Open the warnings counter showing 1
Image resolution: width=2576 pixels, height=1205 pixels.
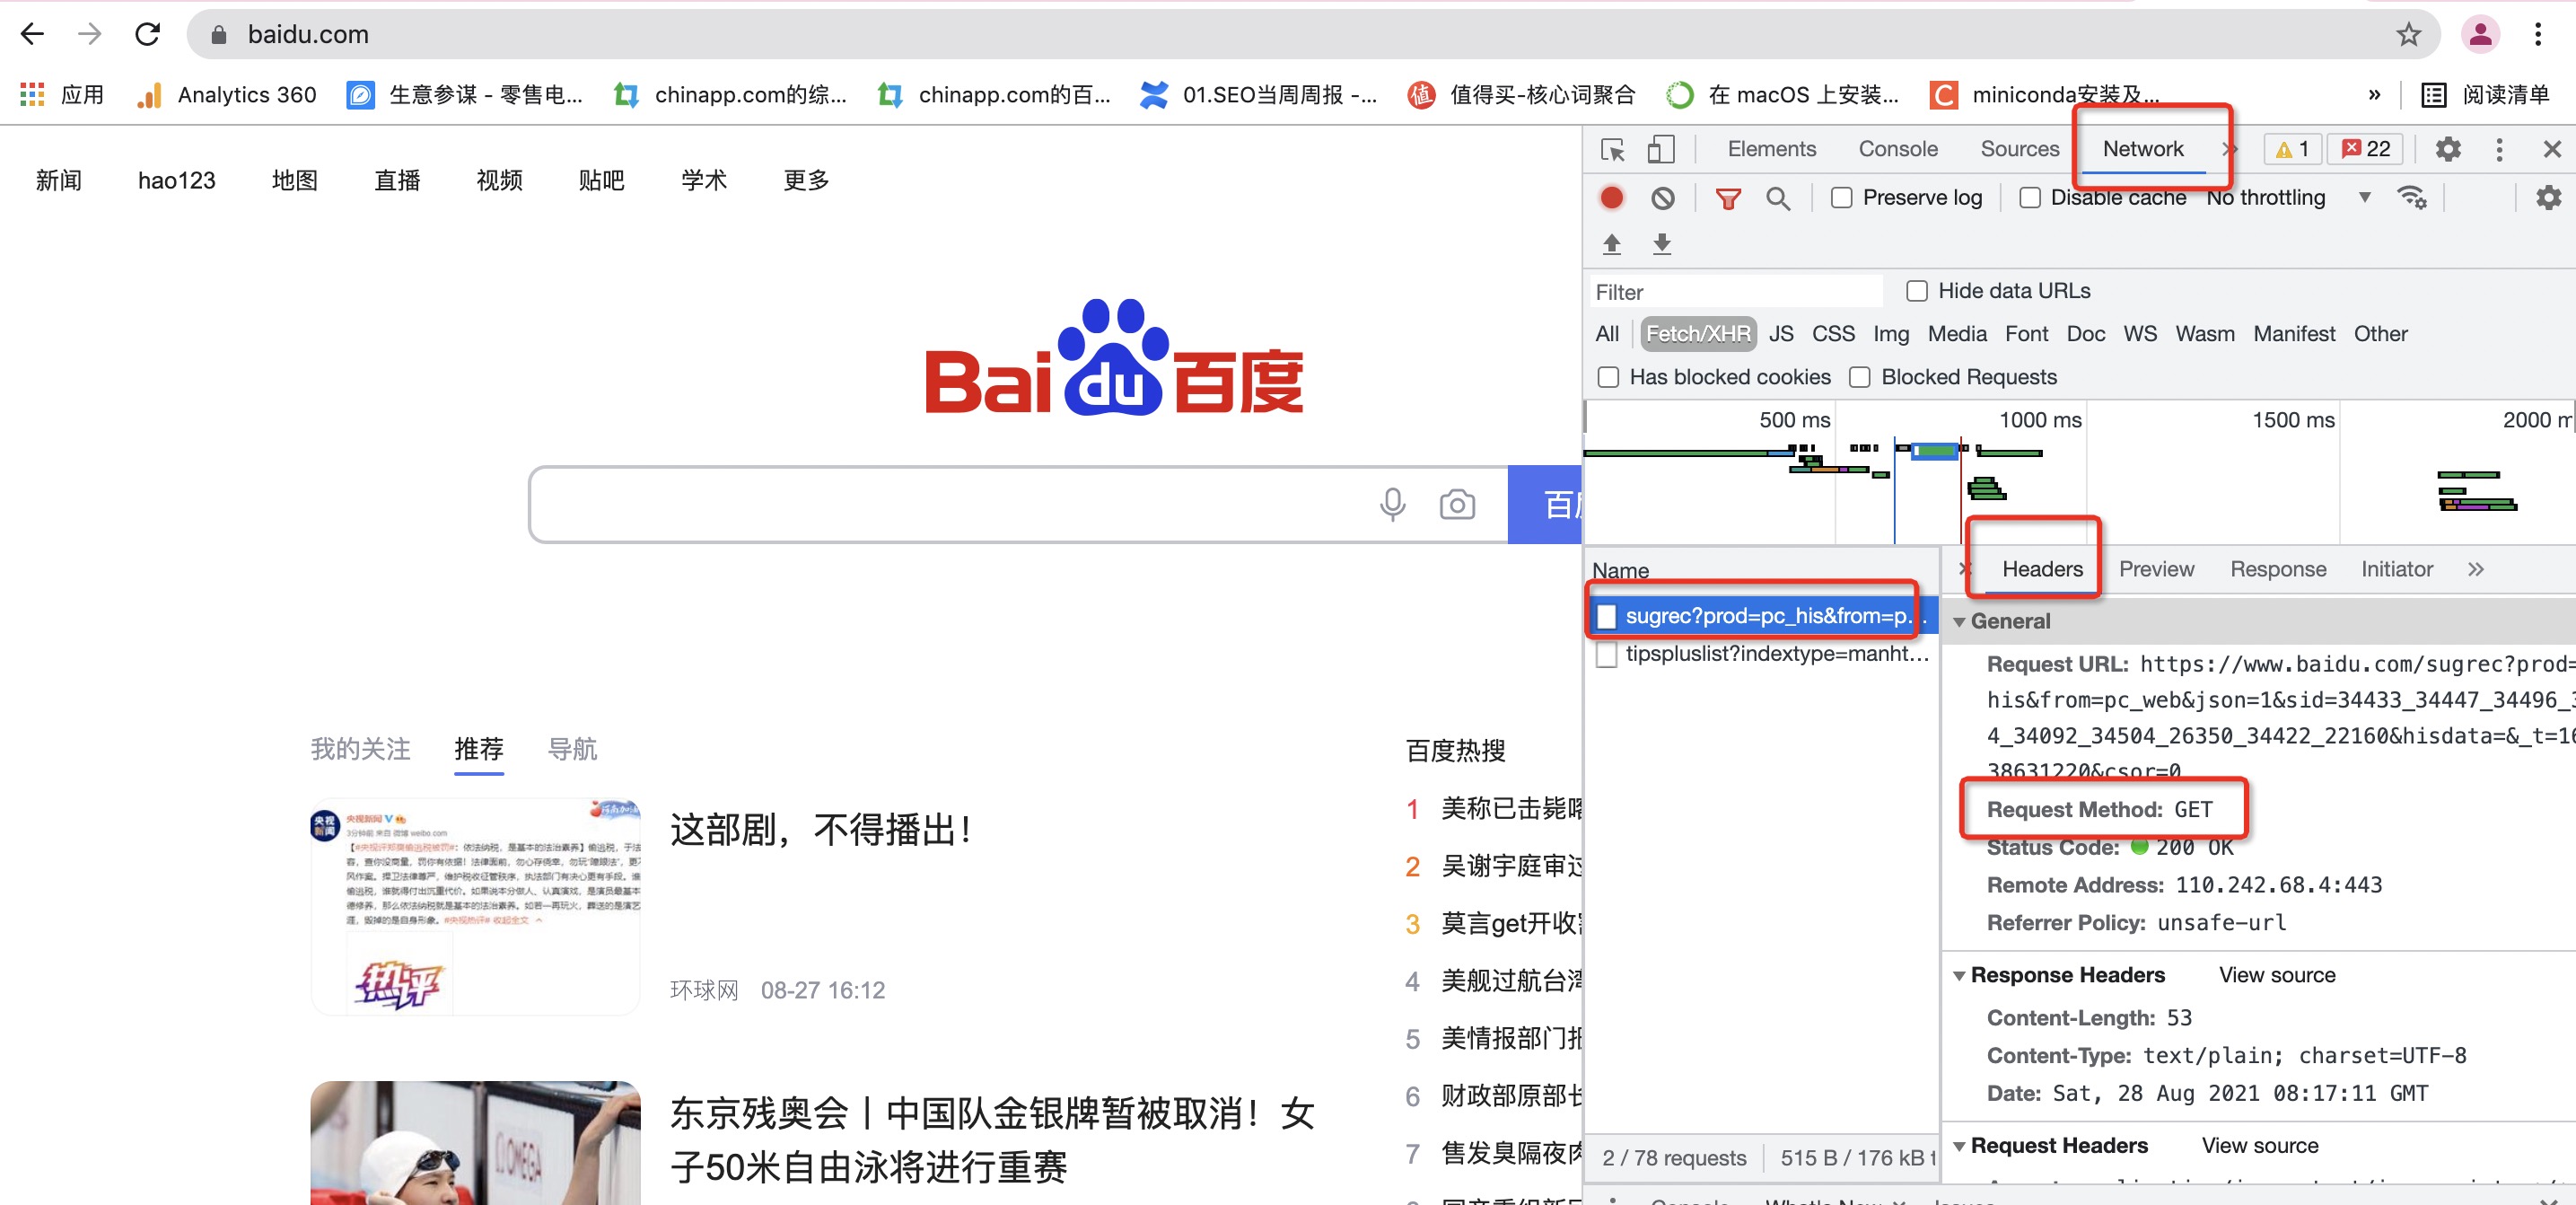click(2293, 149)
